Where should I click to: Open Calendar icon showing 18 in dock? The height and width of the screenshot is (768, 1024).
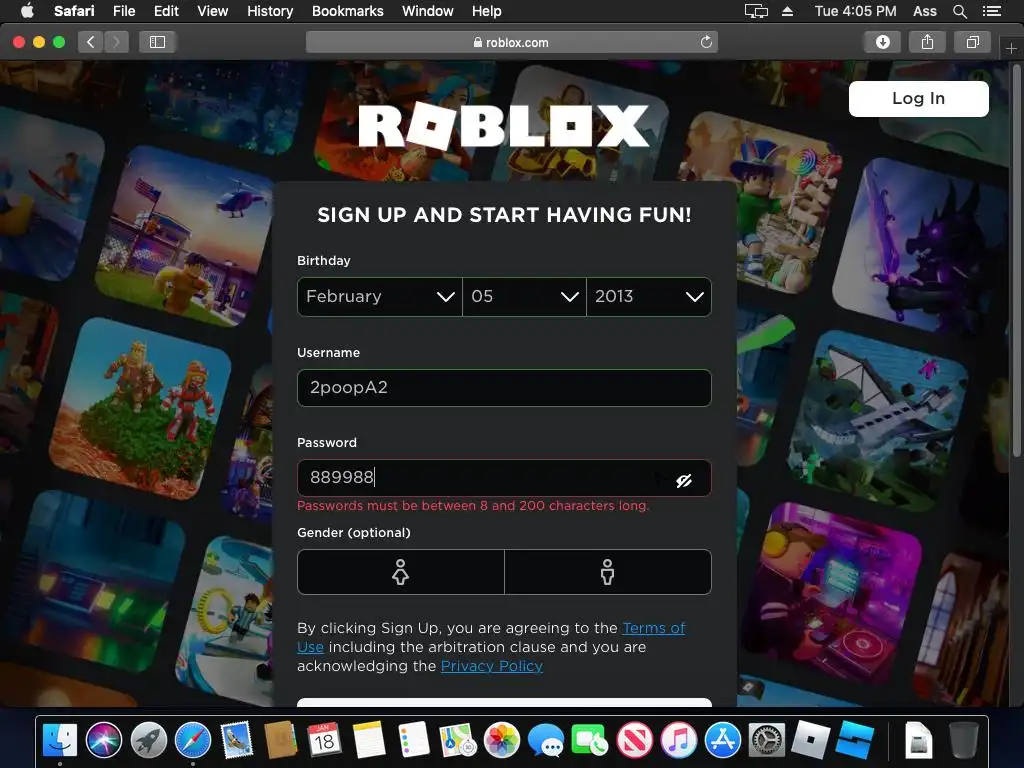(325, 741)
